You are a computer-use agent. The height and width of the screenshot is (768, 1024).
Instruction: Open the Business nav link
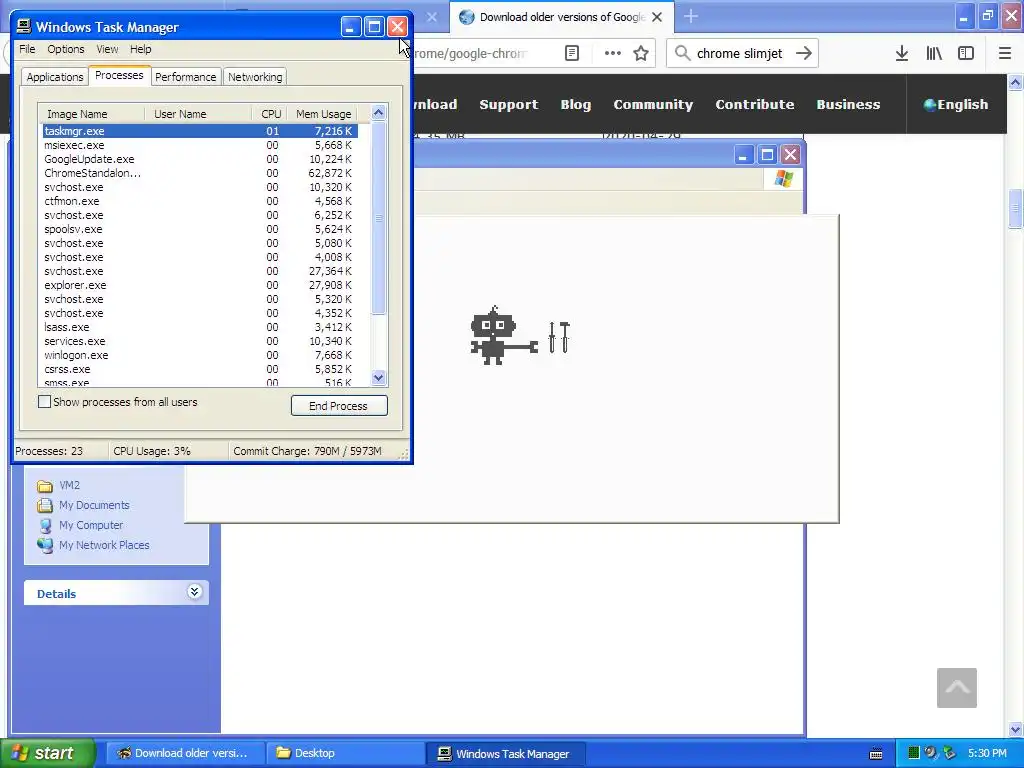[848, 104]
